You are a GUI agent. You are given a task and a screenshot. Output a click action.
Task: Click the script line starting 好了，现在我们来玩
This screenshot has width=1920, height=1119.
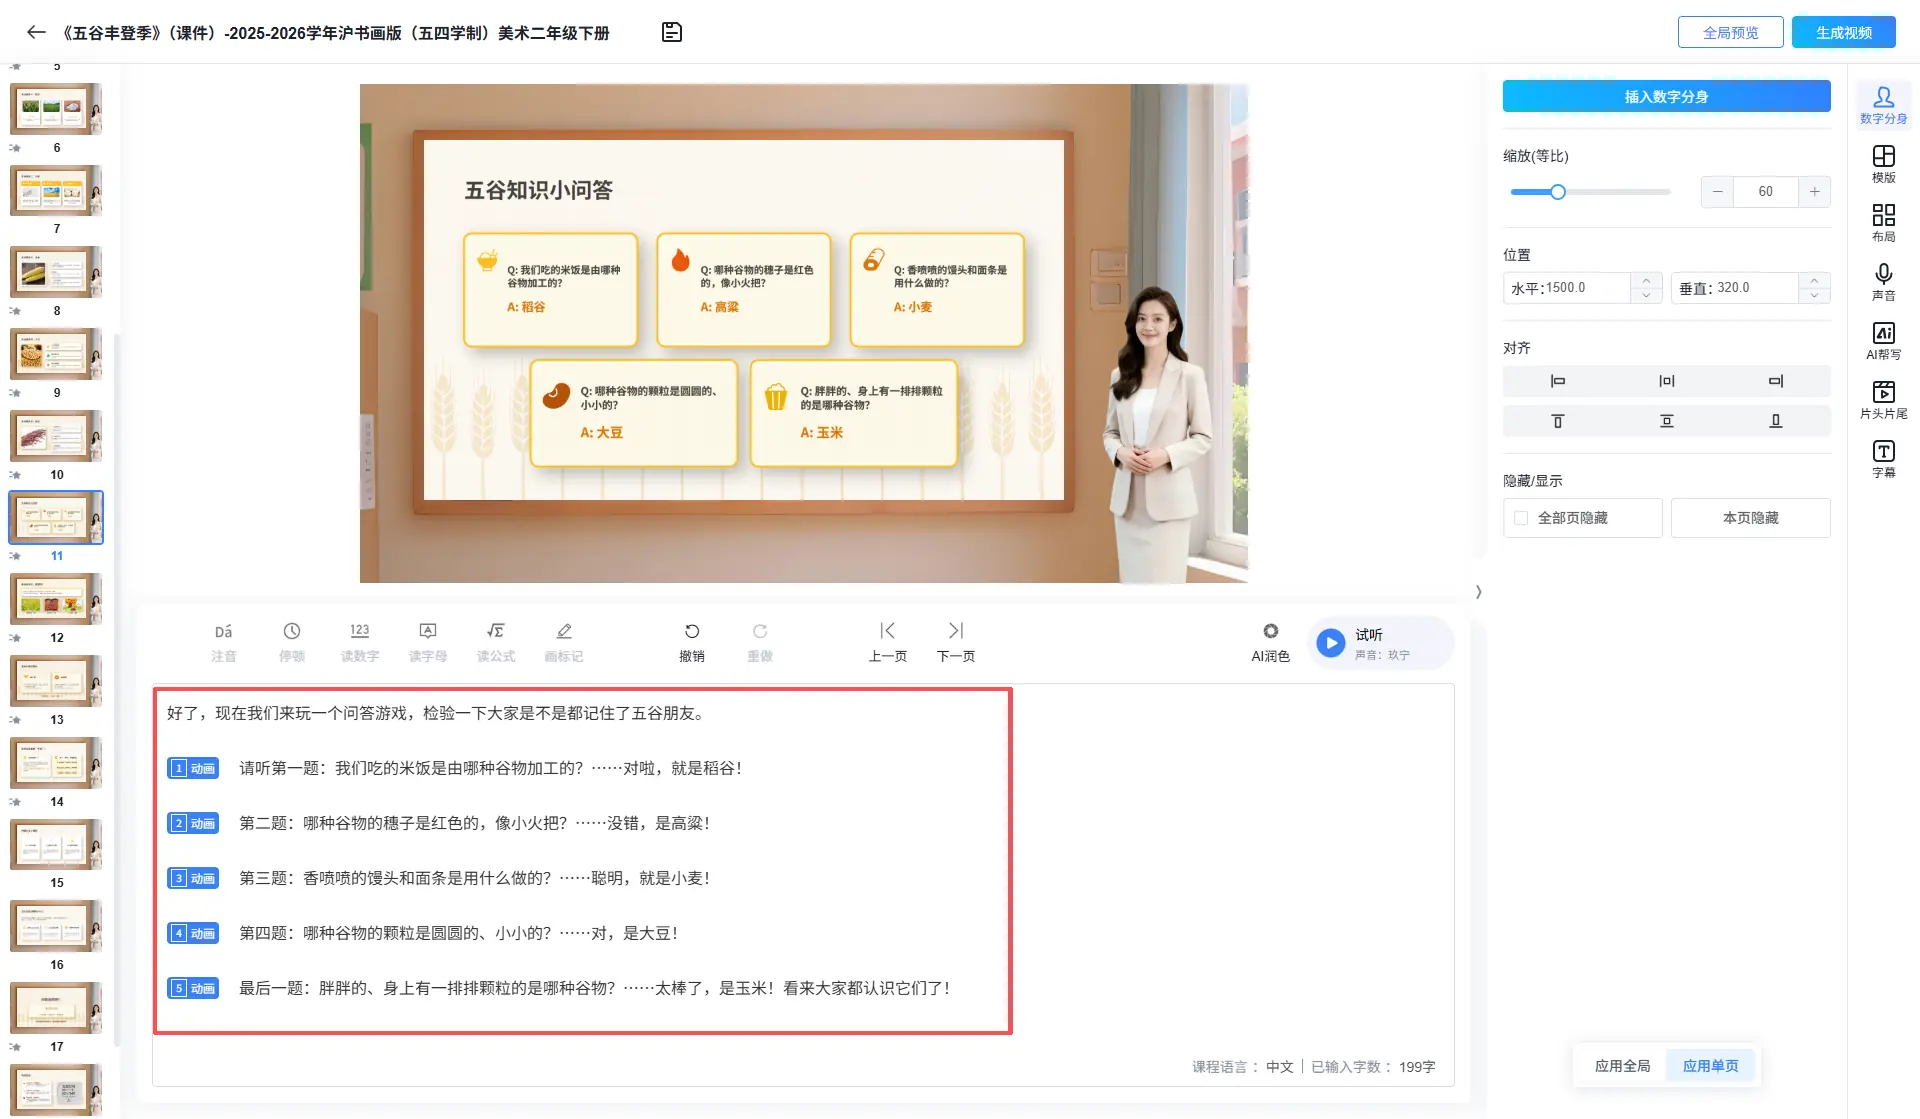click(438, 713)
